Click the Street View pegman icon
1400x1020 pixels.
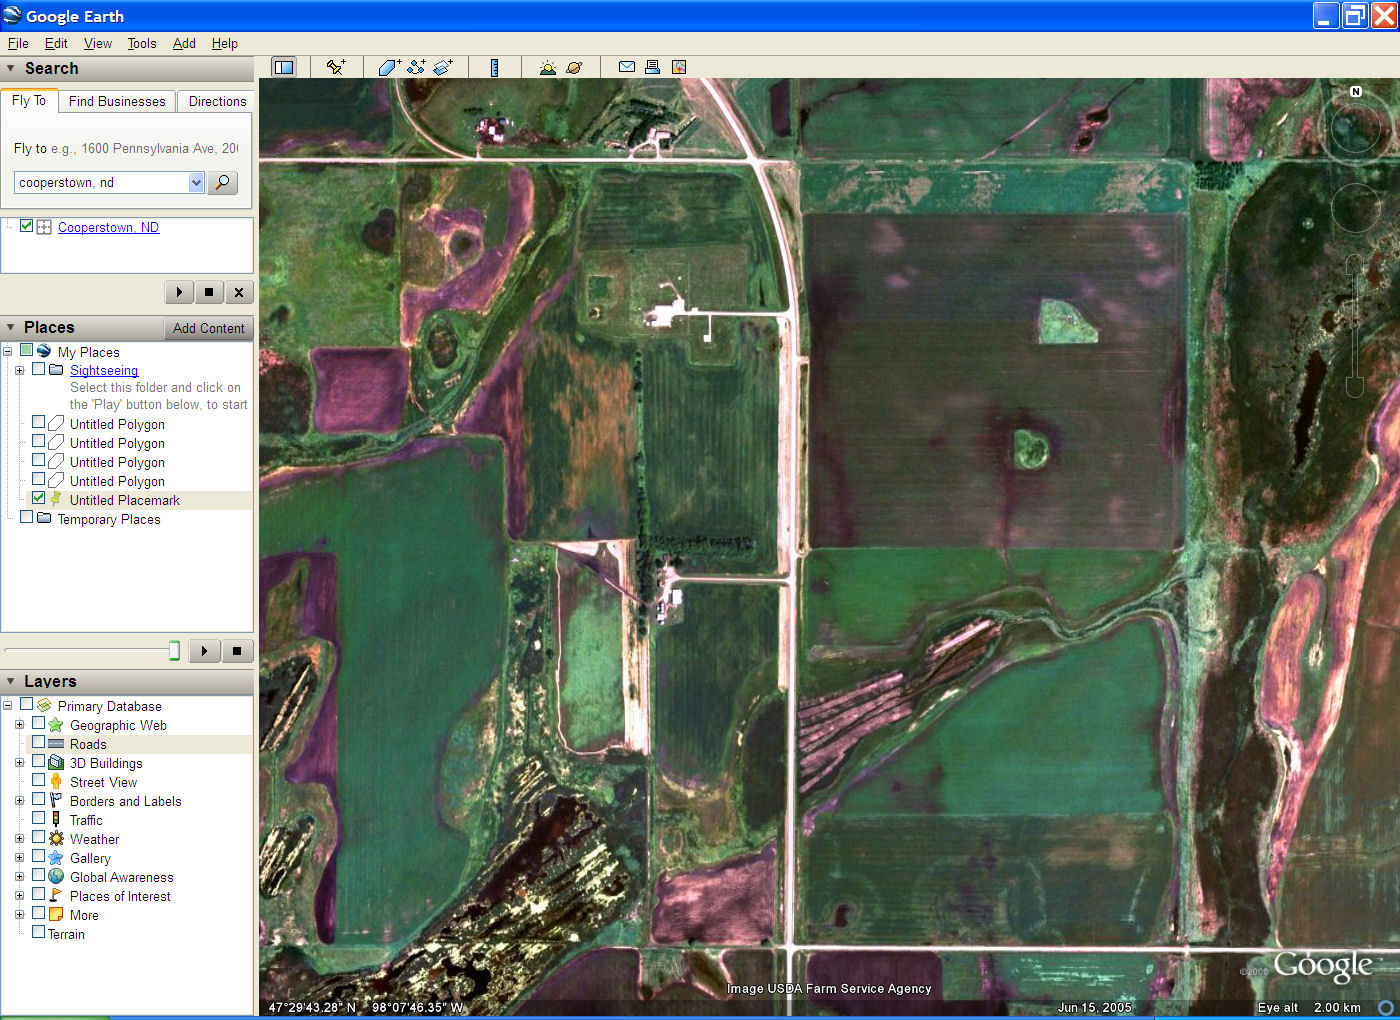(56, 781)
